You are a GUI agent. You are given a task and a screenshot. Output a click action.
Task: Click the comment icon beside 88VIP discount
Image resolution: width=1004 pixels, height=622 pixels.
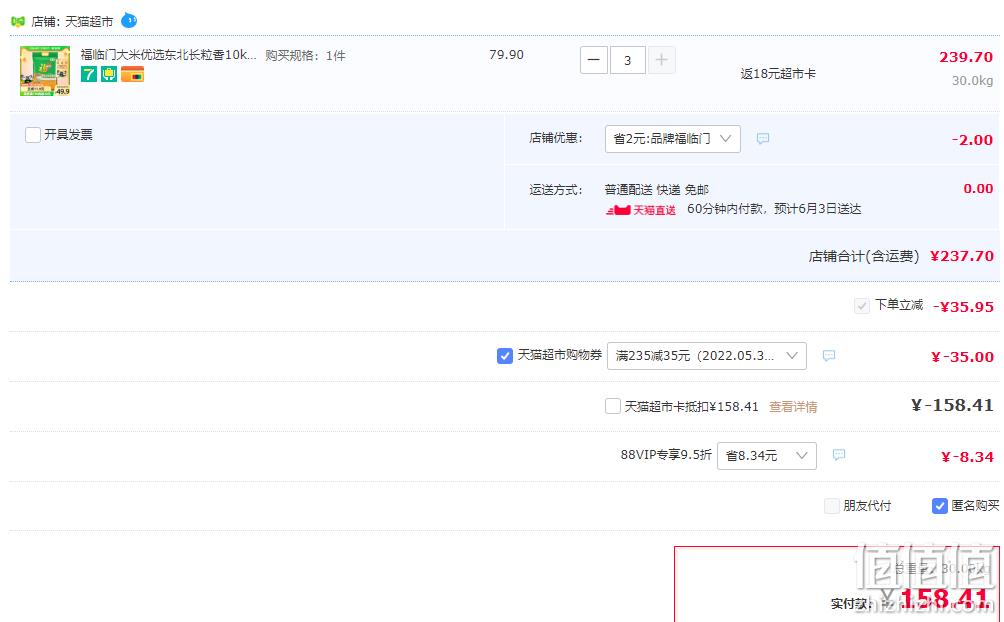(x=839, y=455)
